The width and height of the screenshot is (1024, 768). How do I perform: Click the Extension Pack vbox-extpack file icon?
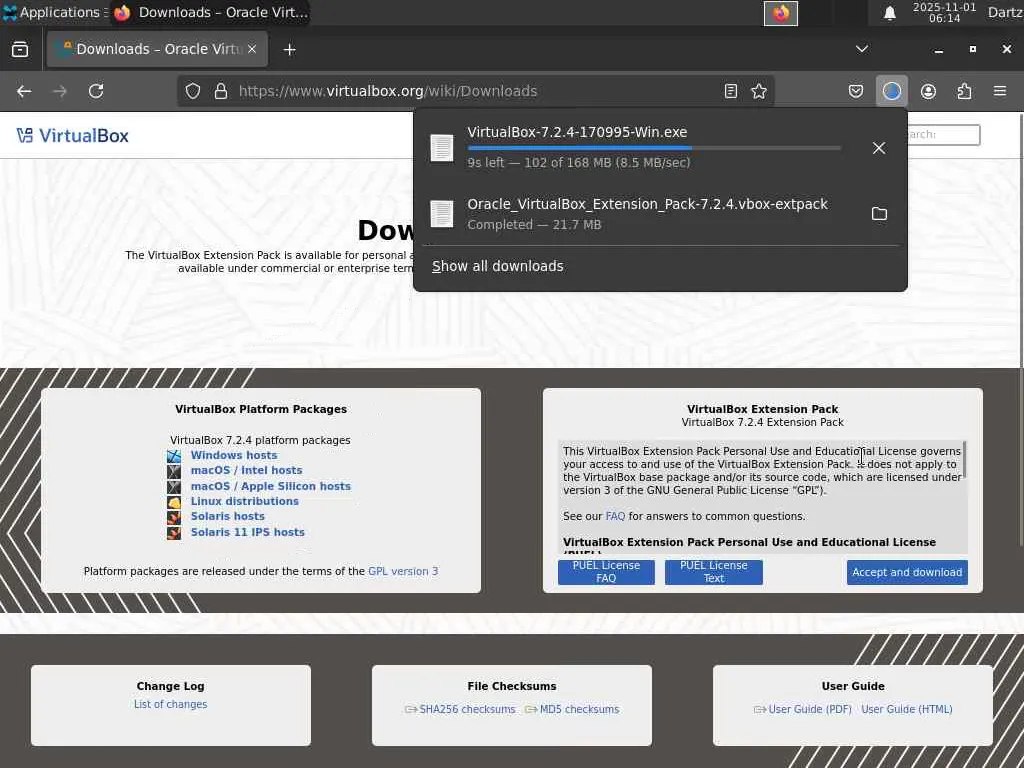(441, 214)
